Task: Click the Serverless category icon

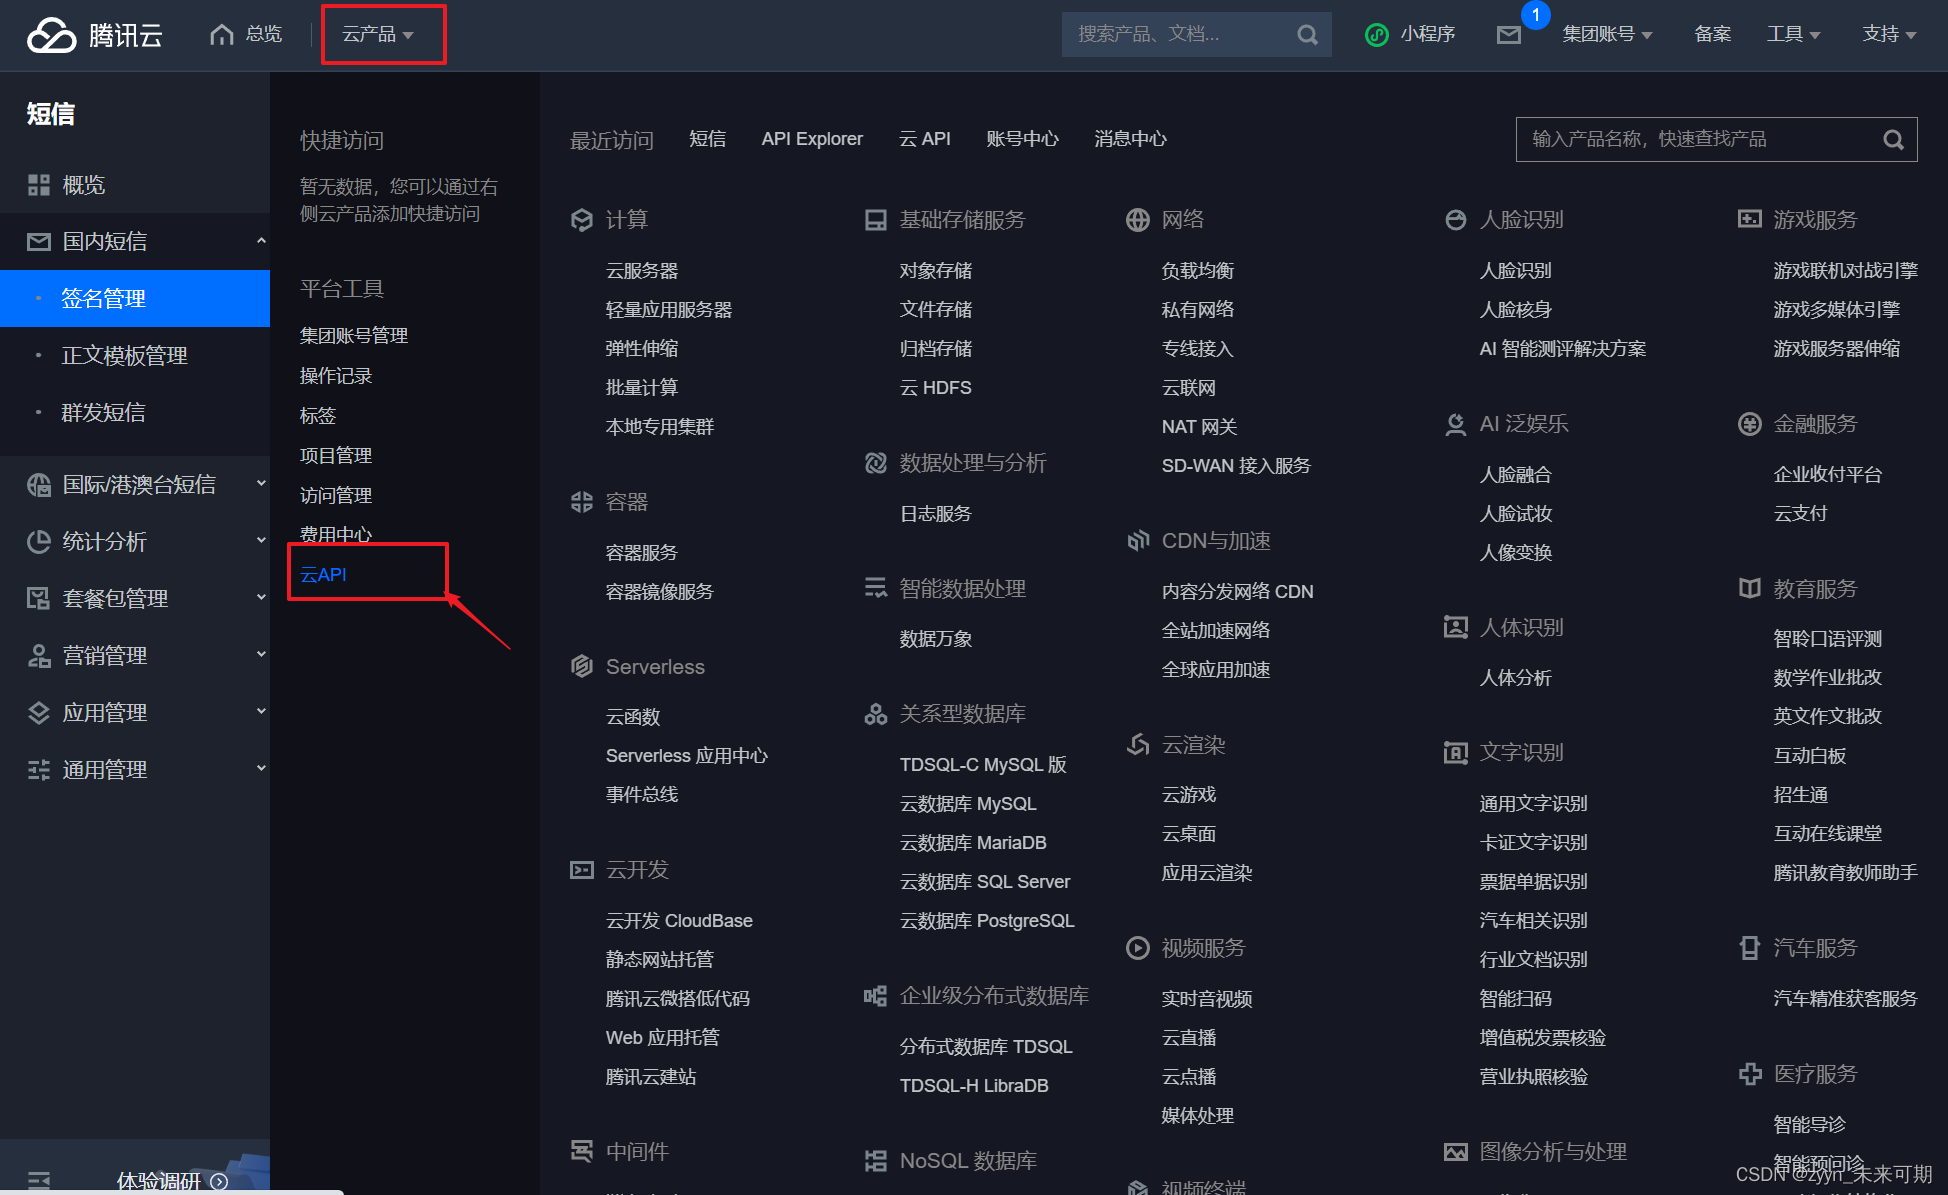Action: [582, 667]
